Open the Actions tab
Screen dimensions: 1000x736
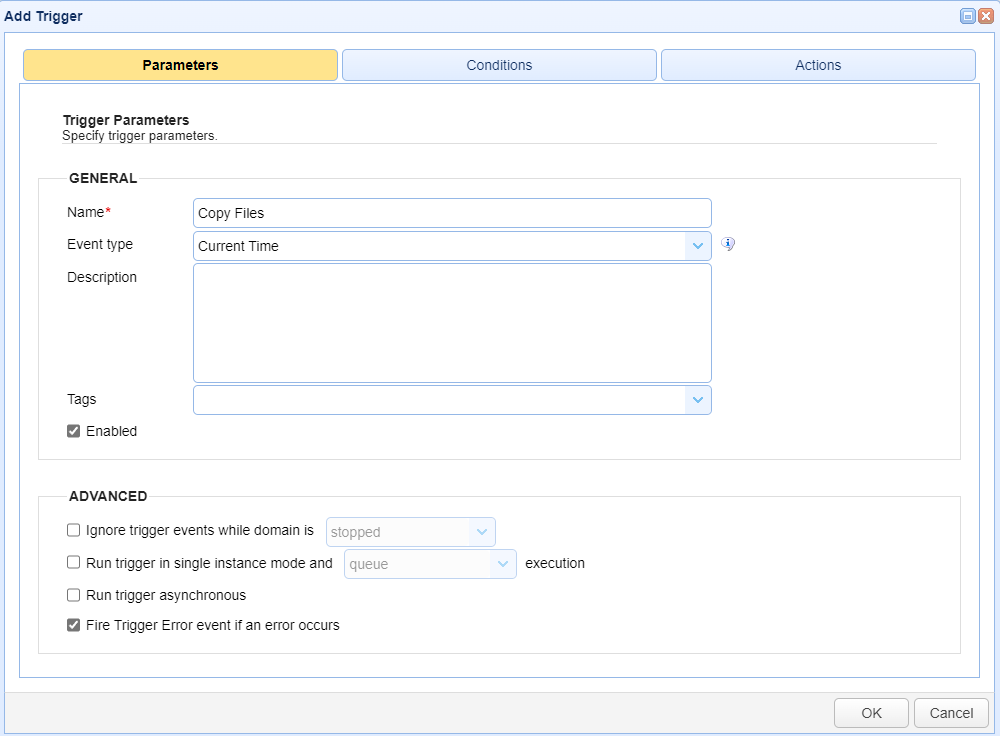(x=818, y=65)
